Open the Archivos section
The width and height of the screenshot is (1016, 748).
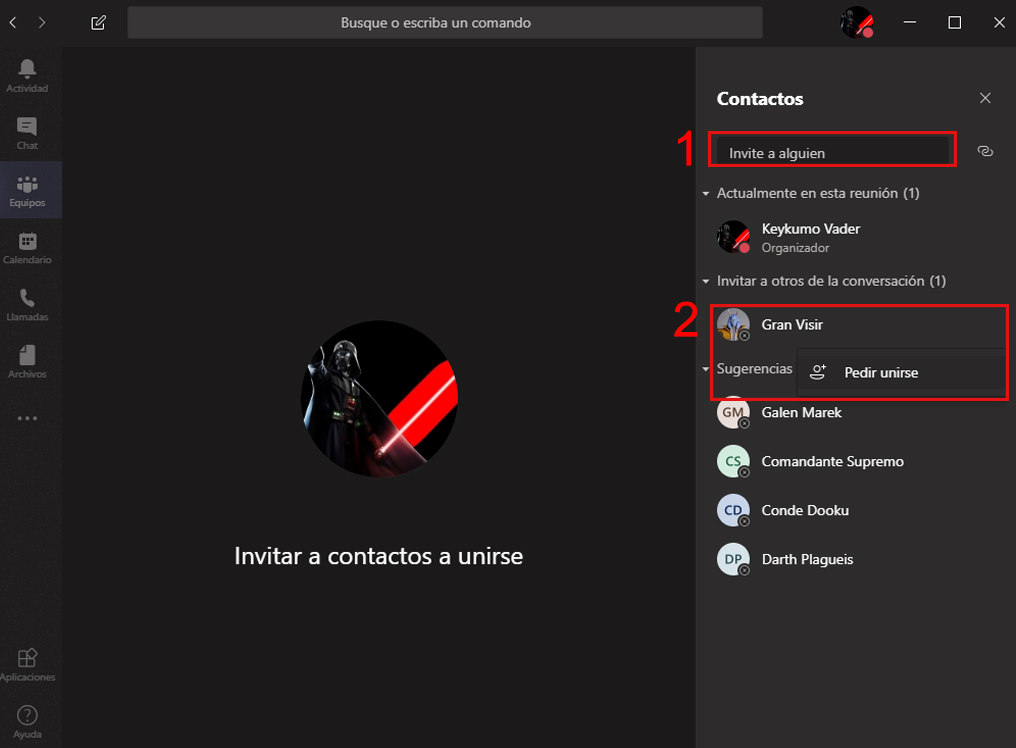(27, 360)
